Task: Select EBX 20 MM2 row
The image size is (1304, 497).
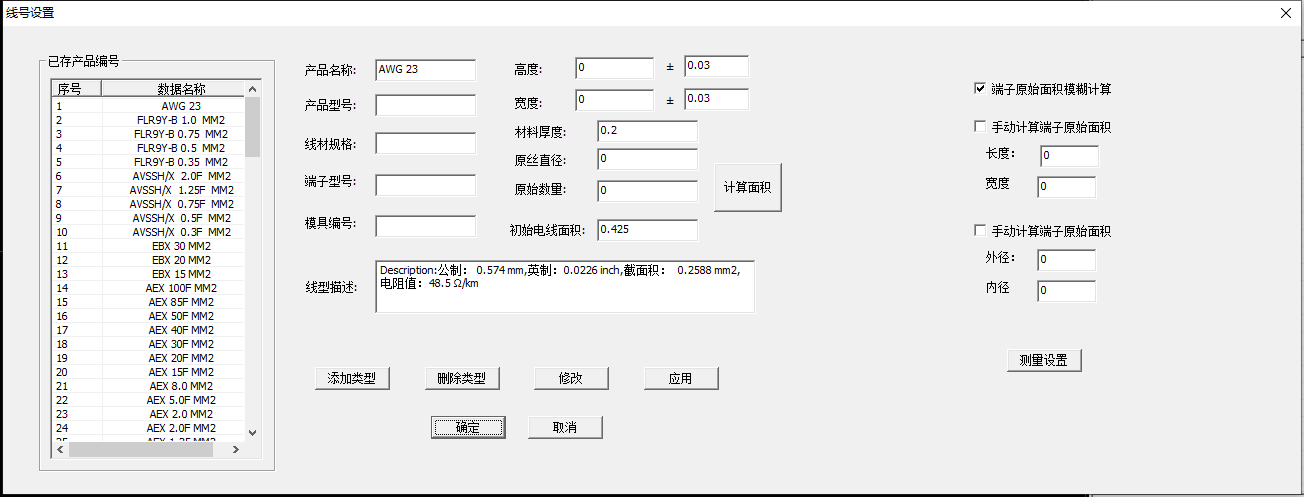Action: click(148, 260)
